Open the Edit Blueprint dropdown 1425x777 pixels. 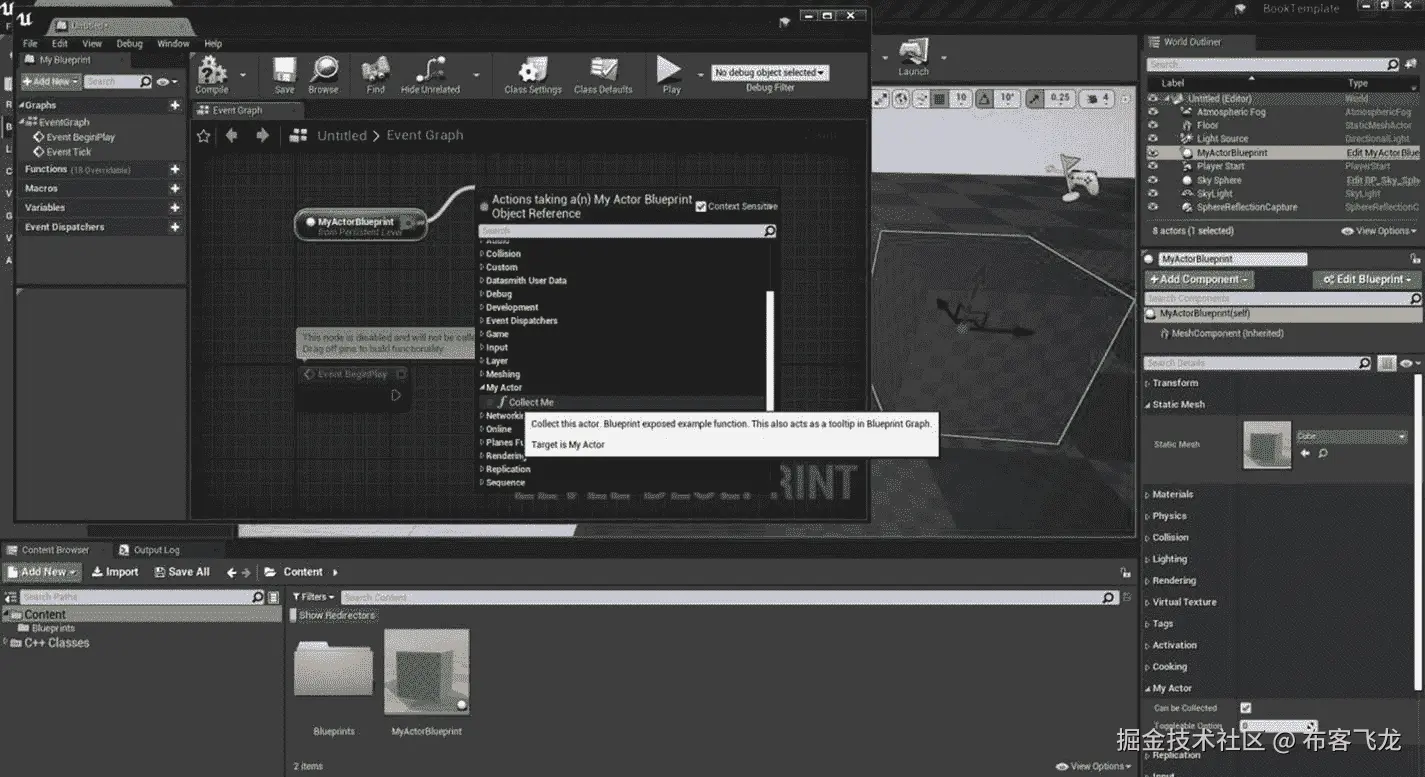[1367, 279]
